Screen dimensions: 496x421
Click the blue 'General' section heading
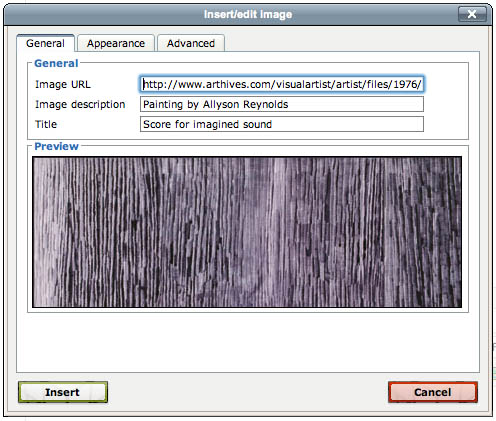(56, 63)
